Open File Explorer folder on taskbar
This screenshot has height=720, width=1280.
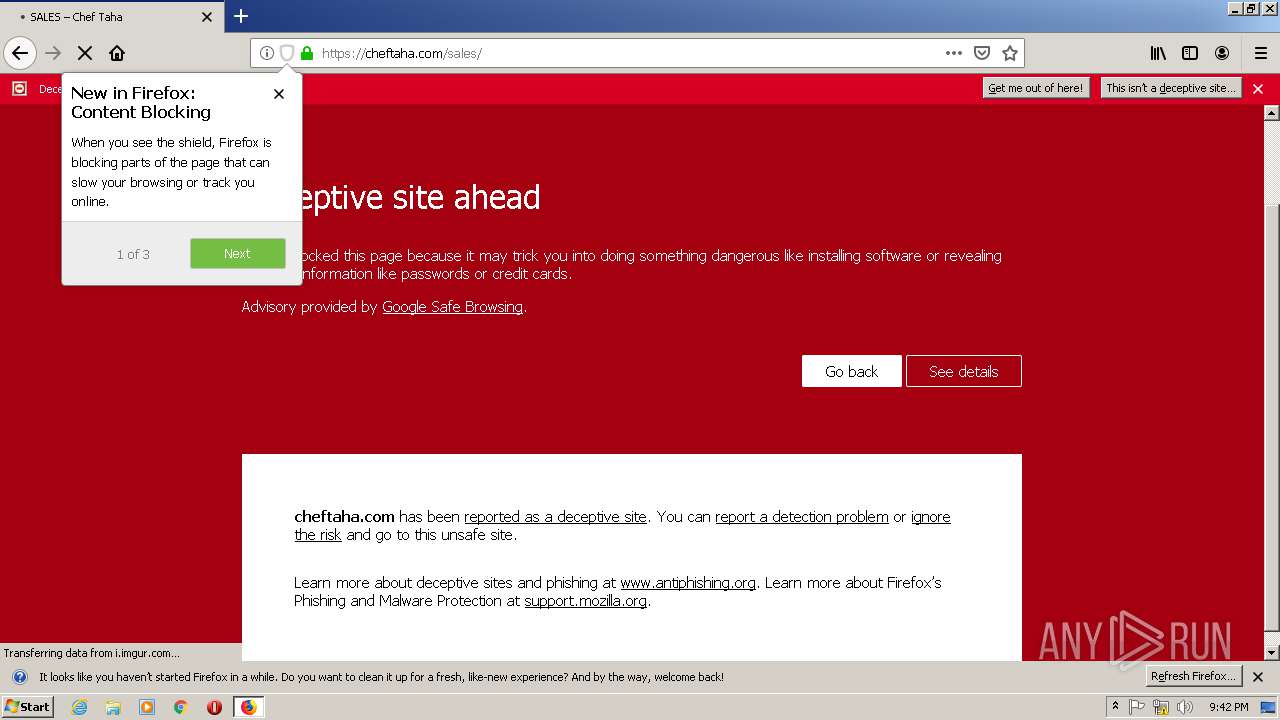[x=113, y=707]
